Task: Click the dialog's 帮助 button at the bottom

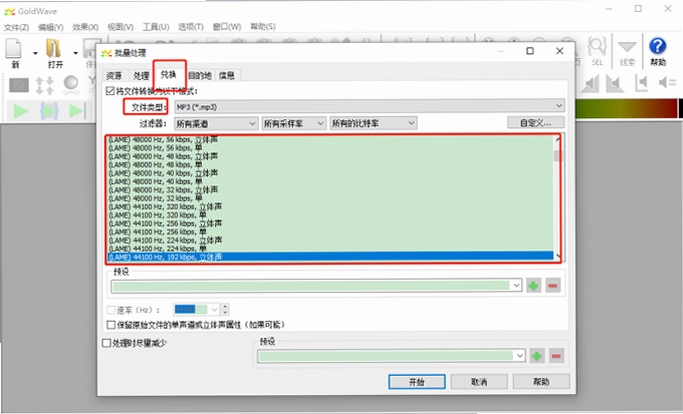Action: 541,382
